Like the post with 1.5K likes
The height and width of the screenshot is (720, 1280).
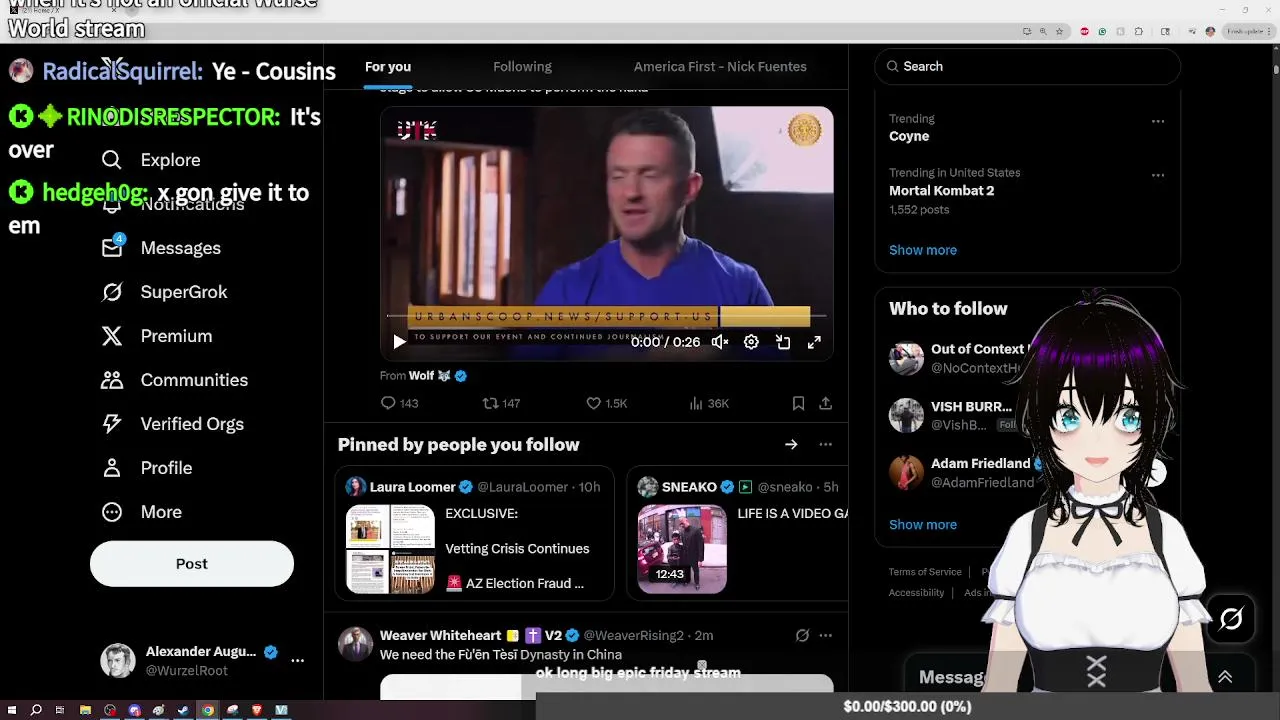[607, 403]
